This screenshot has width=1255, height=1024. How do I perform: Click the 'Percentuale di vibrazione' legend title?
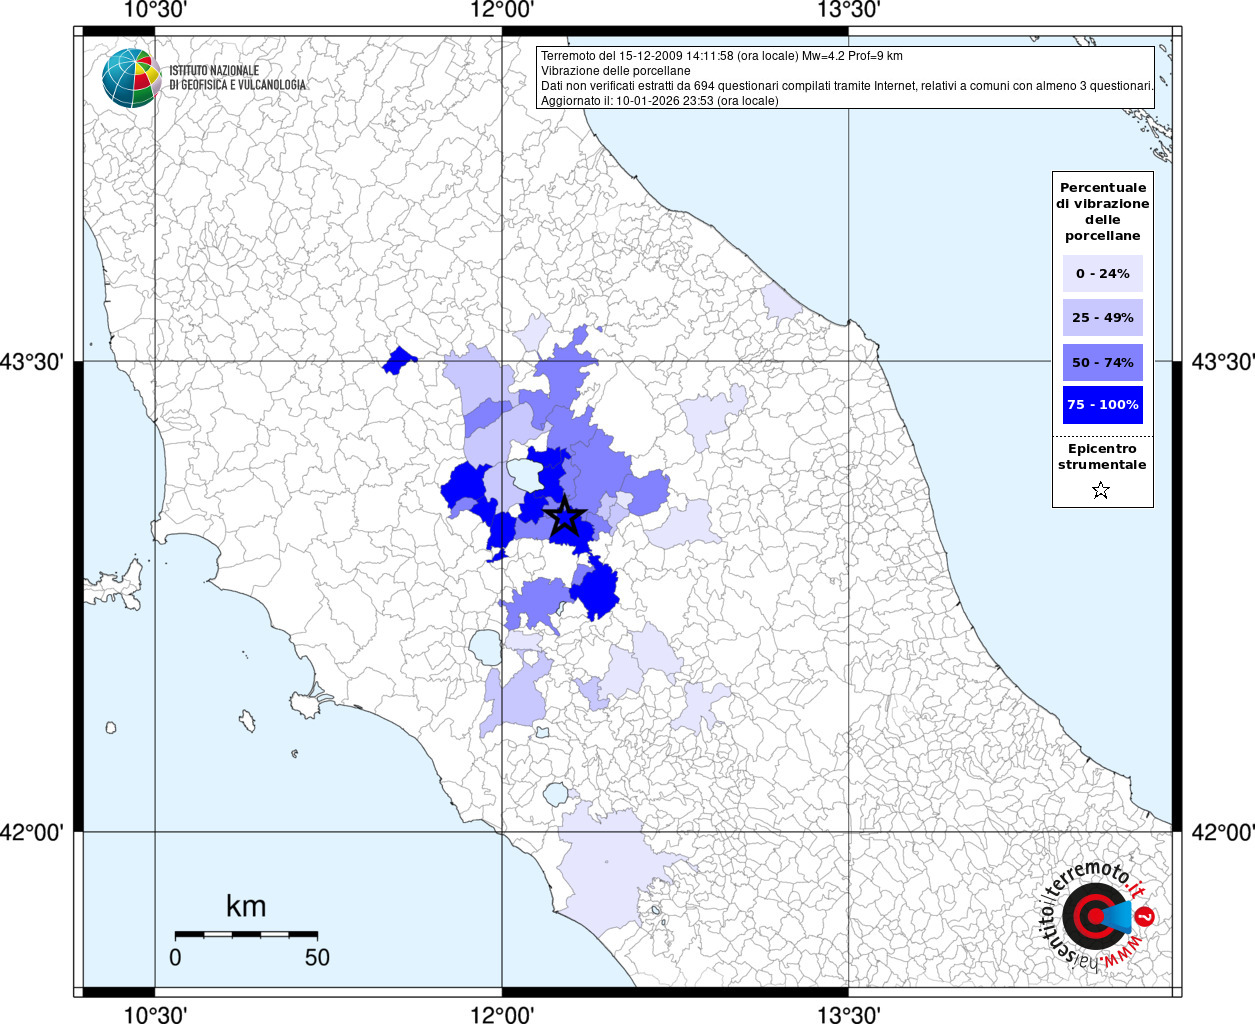click(x=1102, y=211)
